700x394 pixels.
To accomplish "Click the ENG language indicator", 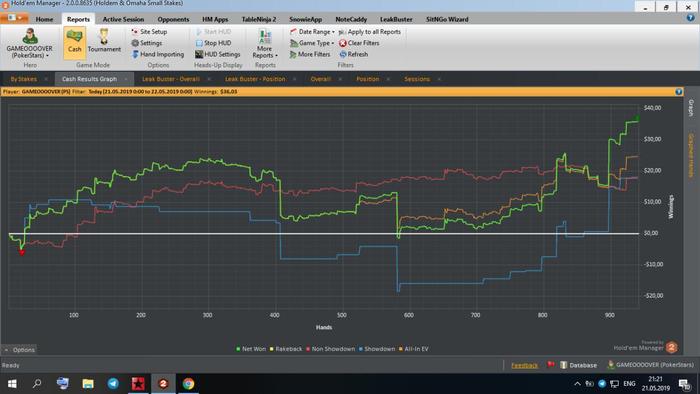I will (x=629, y=383).
